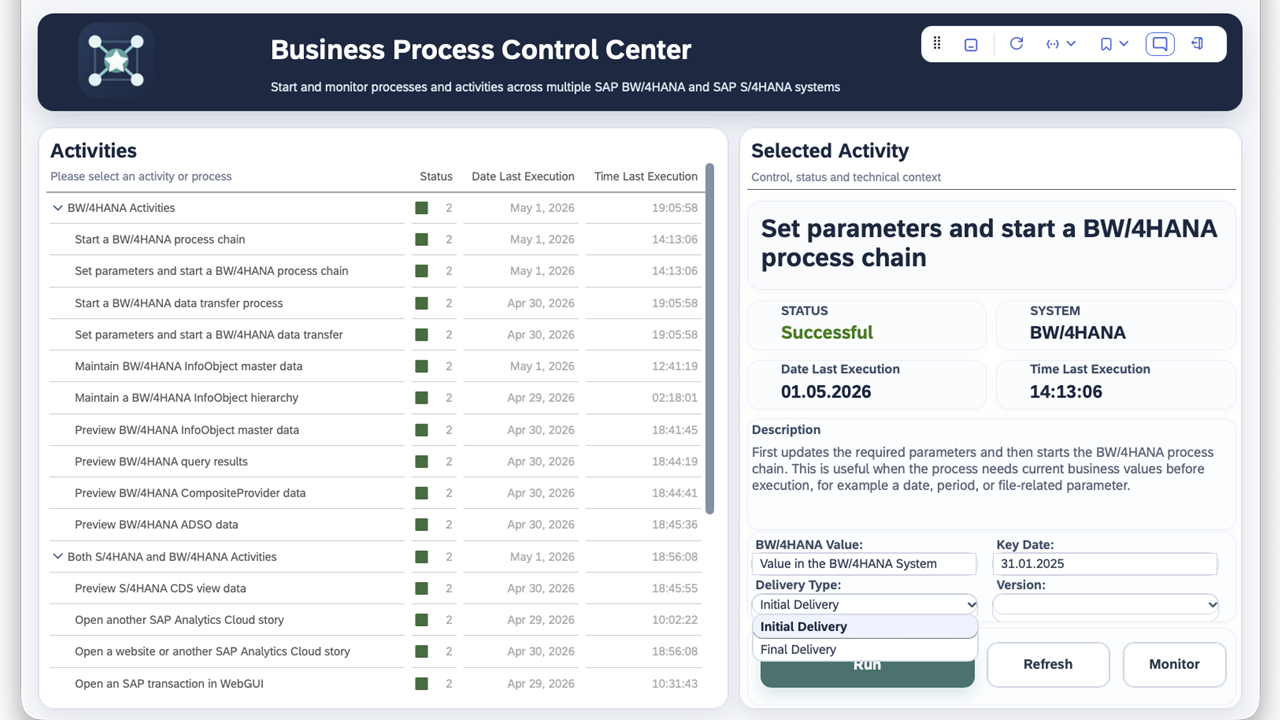Click green status square of BW/4HANA Activities group row
The image size is (1280, 720).
pyautogui.click(x=422, y=208)
